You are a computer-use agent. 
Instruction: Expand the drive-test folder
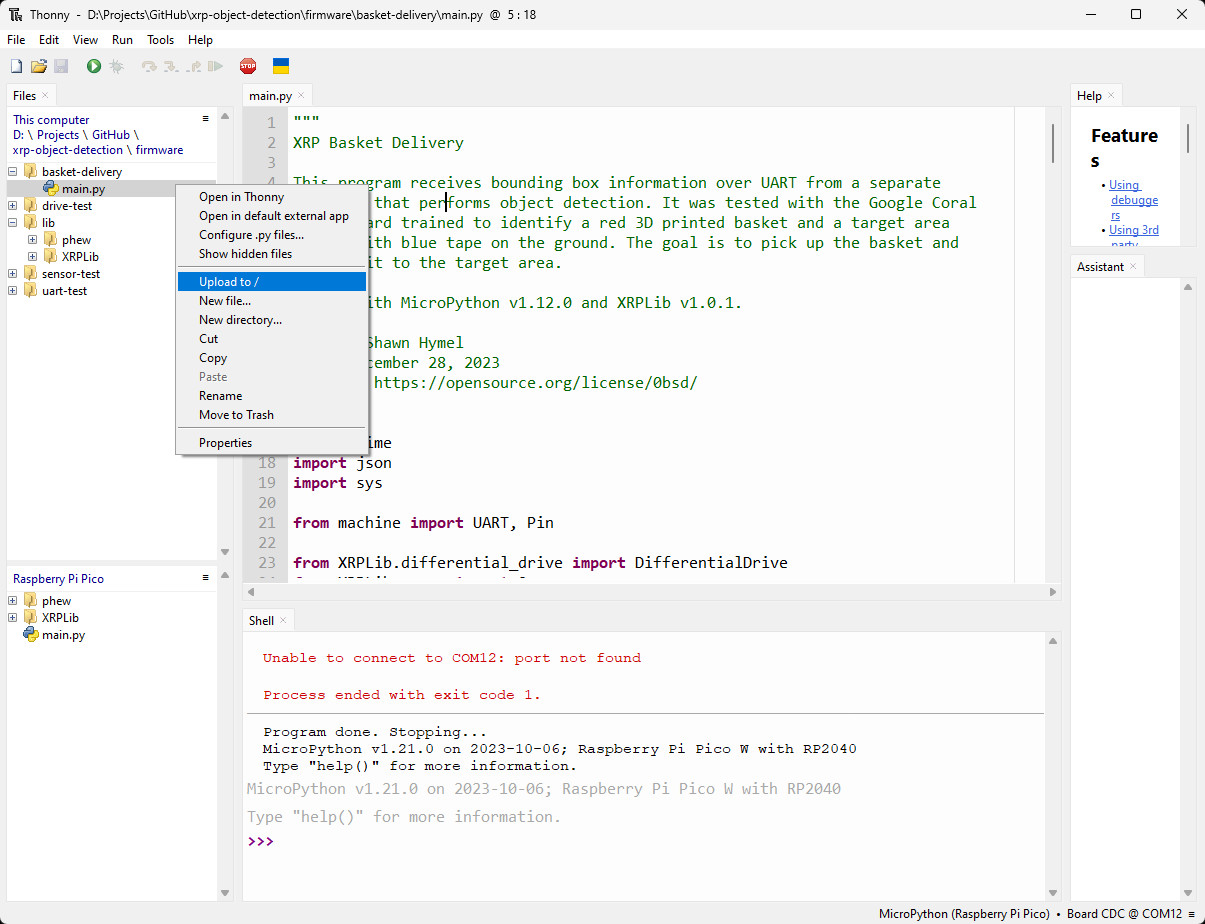(x=13, y=206)
